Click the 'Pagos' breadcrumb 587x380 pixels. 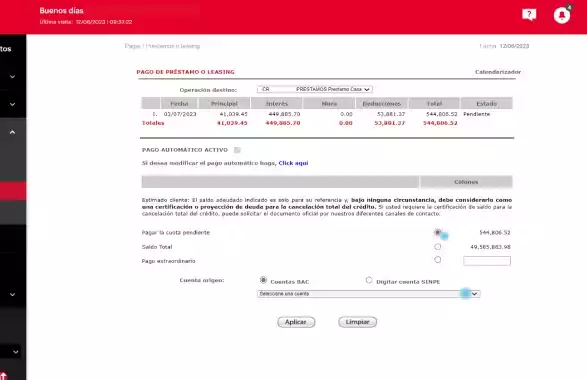point(133,46)
